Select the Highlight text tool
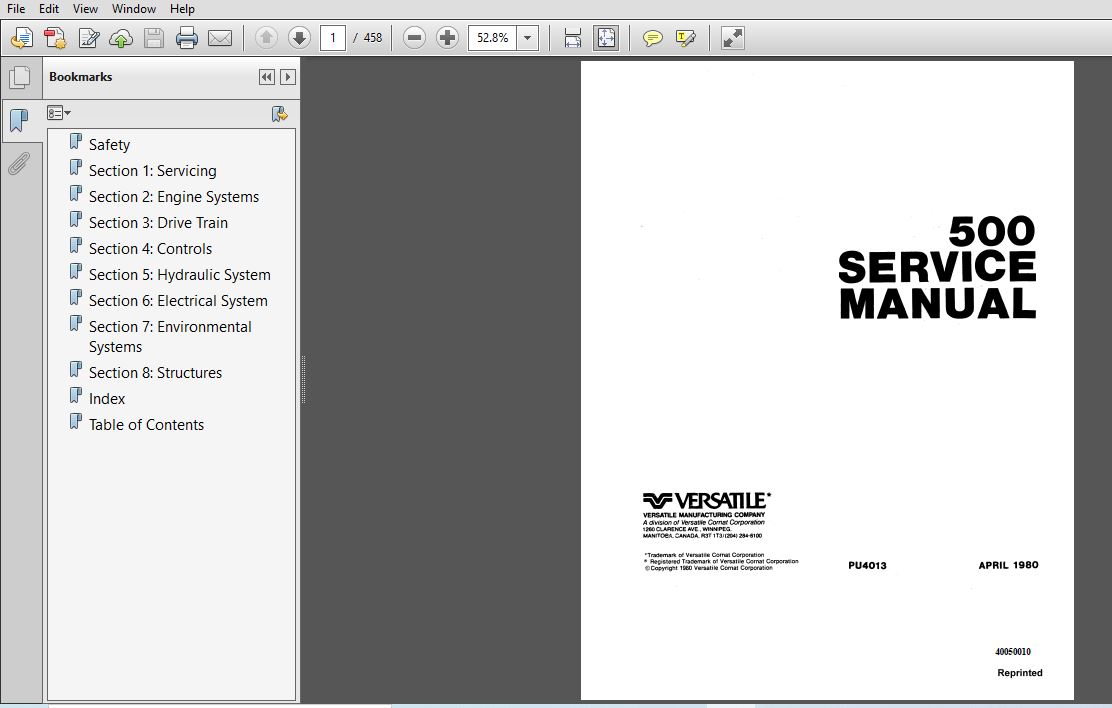This screenshot has width=1112, height=708. click(x=686, y=38)
